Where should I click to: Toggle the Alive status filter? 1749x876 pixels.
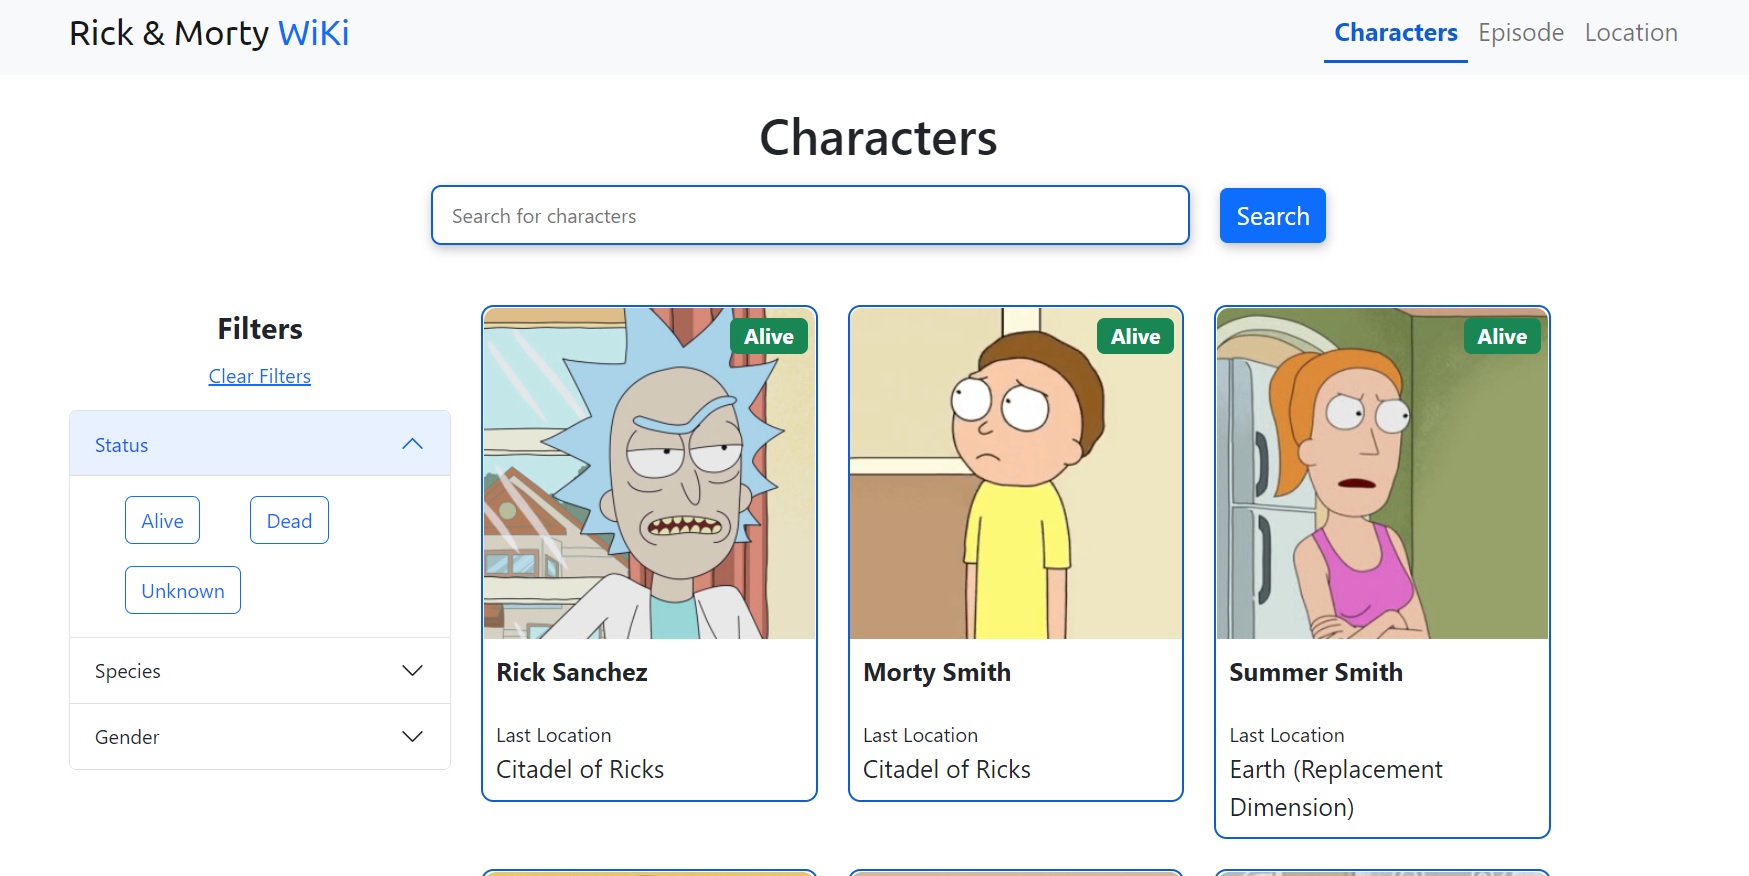tap(162, 520)
